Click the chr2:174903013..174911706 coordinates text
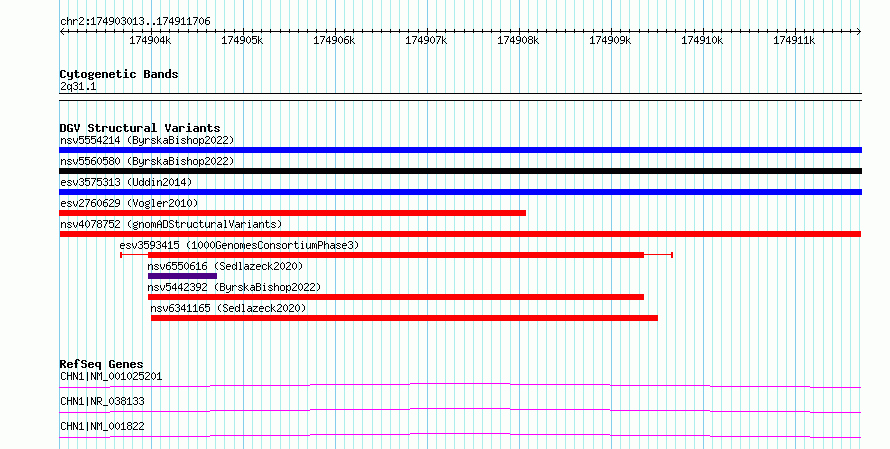890x449 pixels. tap(135, 22)
